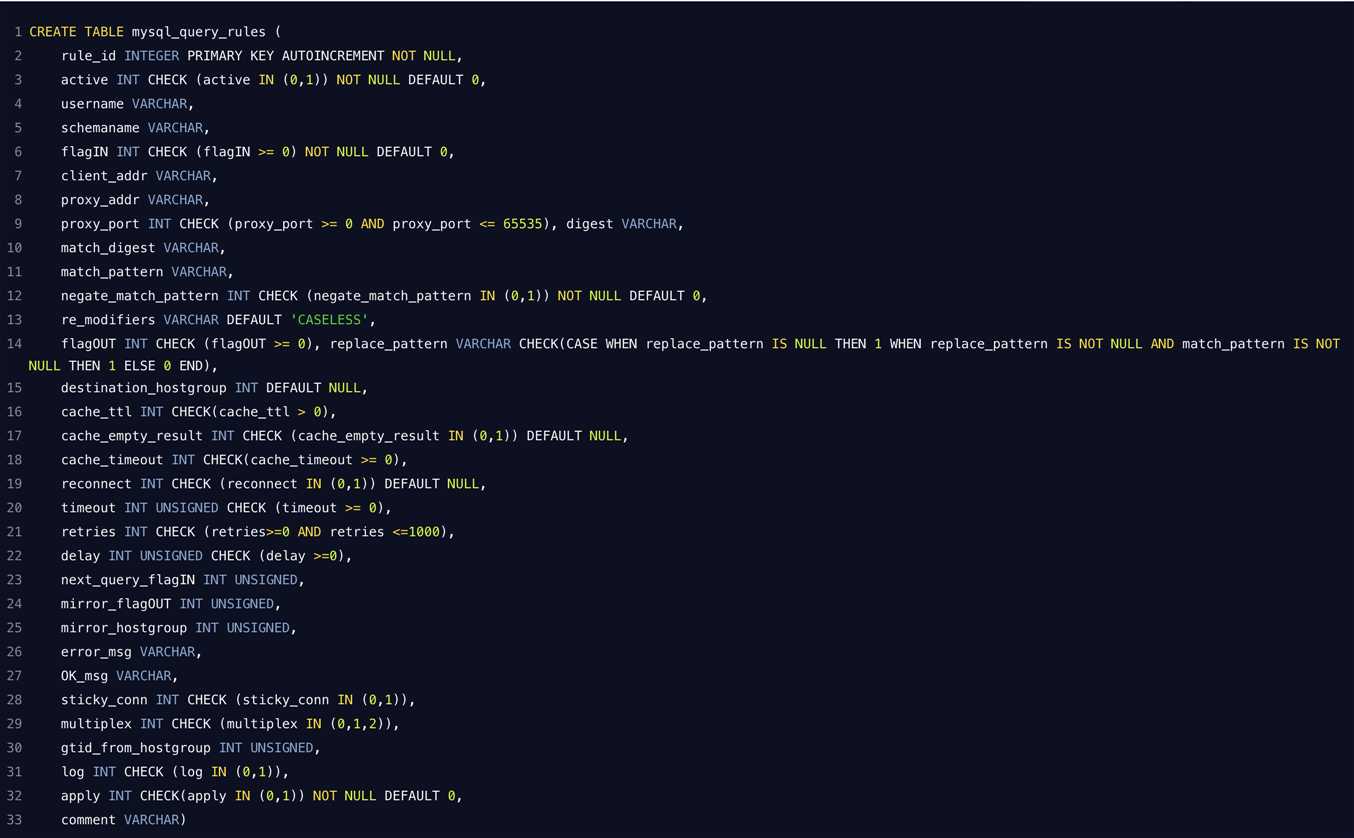Click CASE keyword on line 14

(x=582, y=344)
